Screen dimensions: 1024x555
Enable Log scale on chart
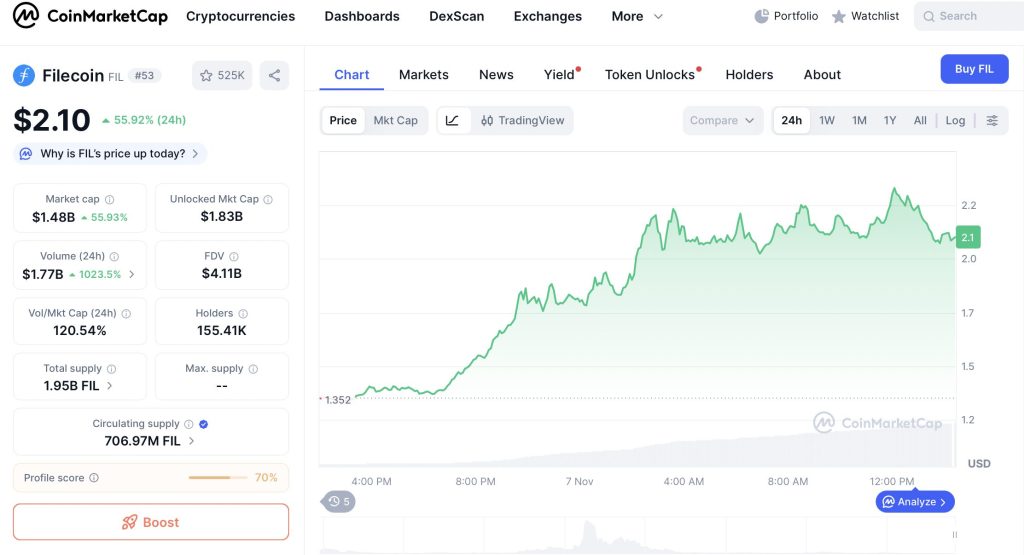[x=955, y=120]
